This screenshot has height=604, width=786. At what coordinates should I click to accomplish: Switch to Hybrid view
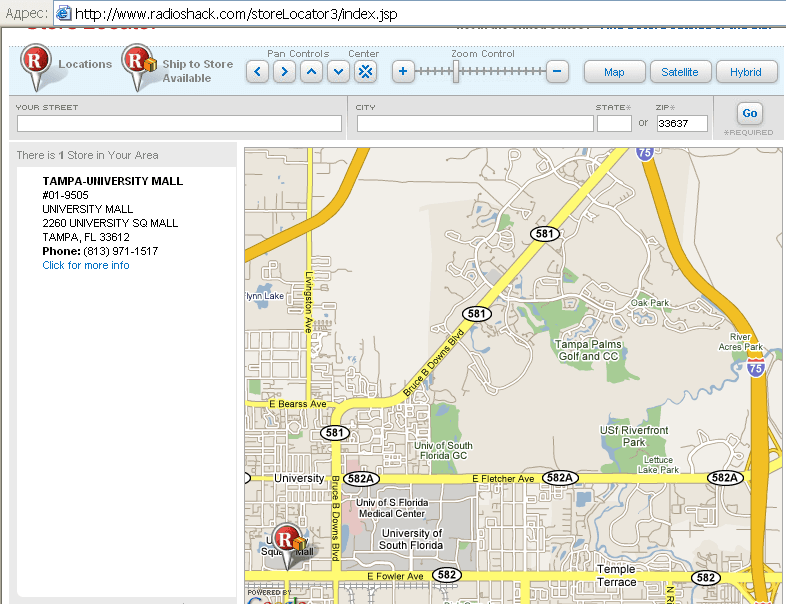click(746, 72)
